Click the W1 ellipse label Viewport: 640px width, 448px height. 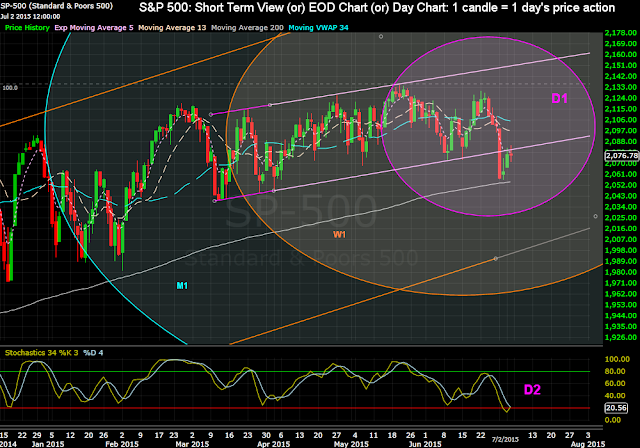pyautogui.click(x=339, y=235)
